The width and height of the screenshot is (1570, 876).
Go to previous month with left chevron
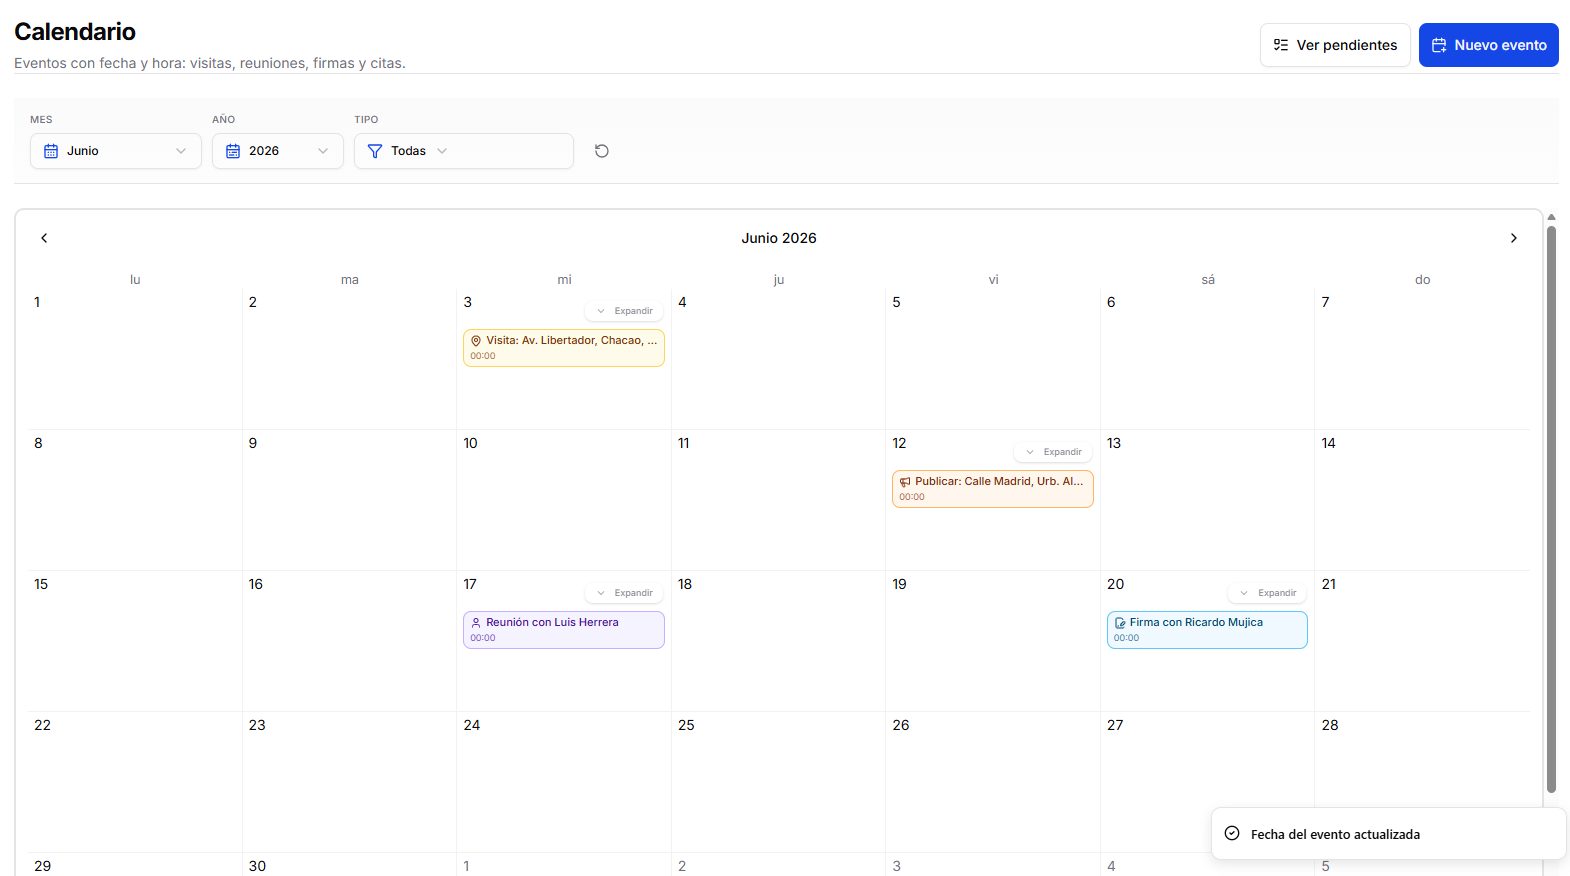coord(44,238)
